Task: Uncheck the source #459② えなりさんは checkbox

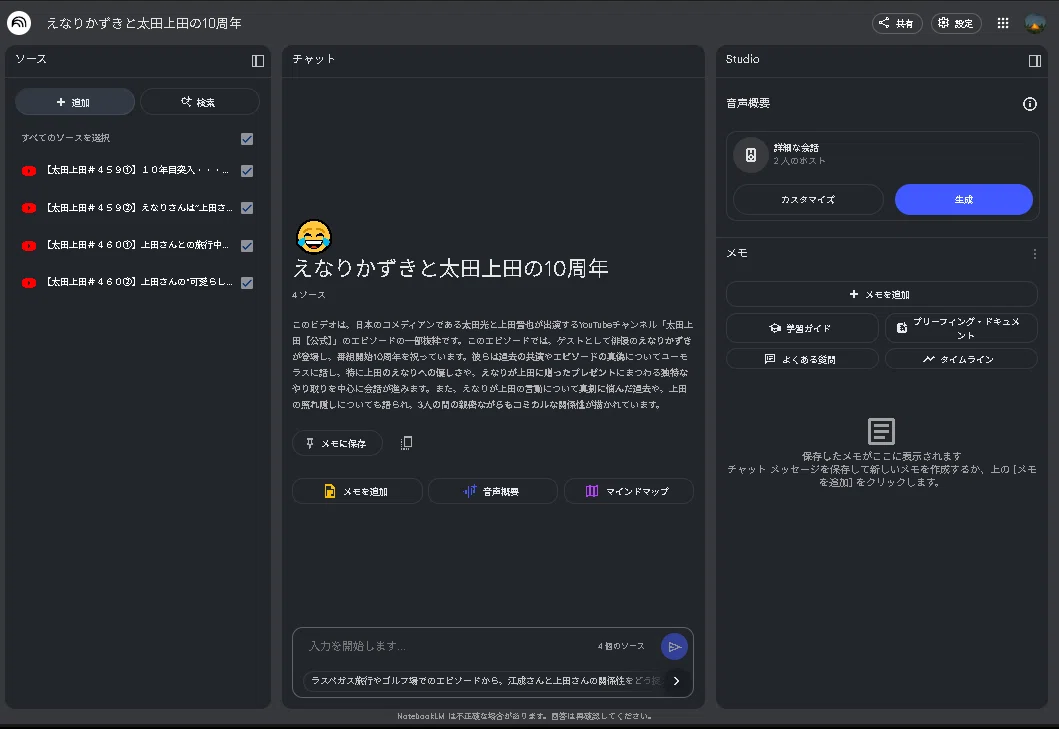Action: coord(247,208)
